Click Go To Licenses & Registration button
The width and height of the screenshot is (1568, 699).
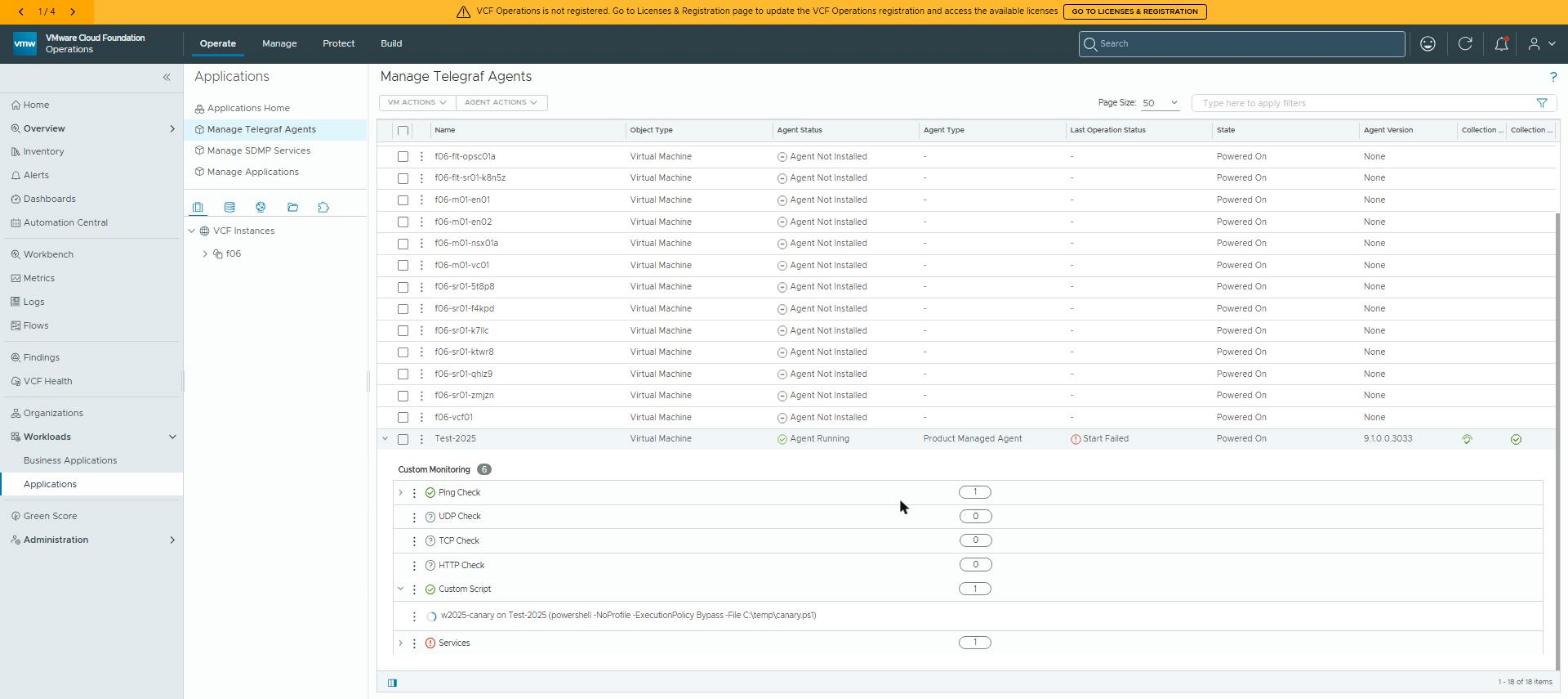1134,12
